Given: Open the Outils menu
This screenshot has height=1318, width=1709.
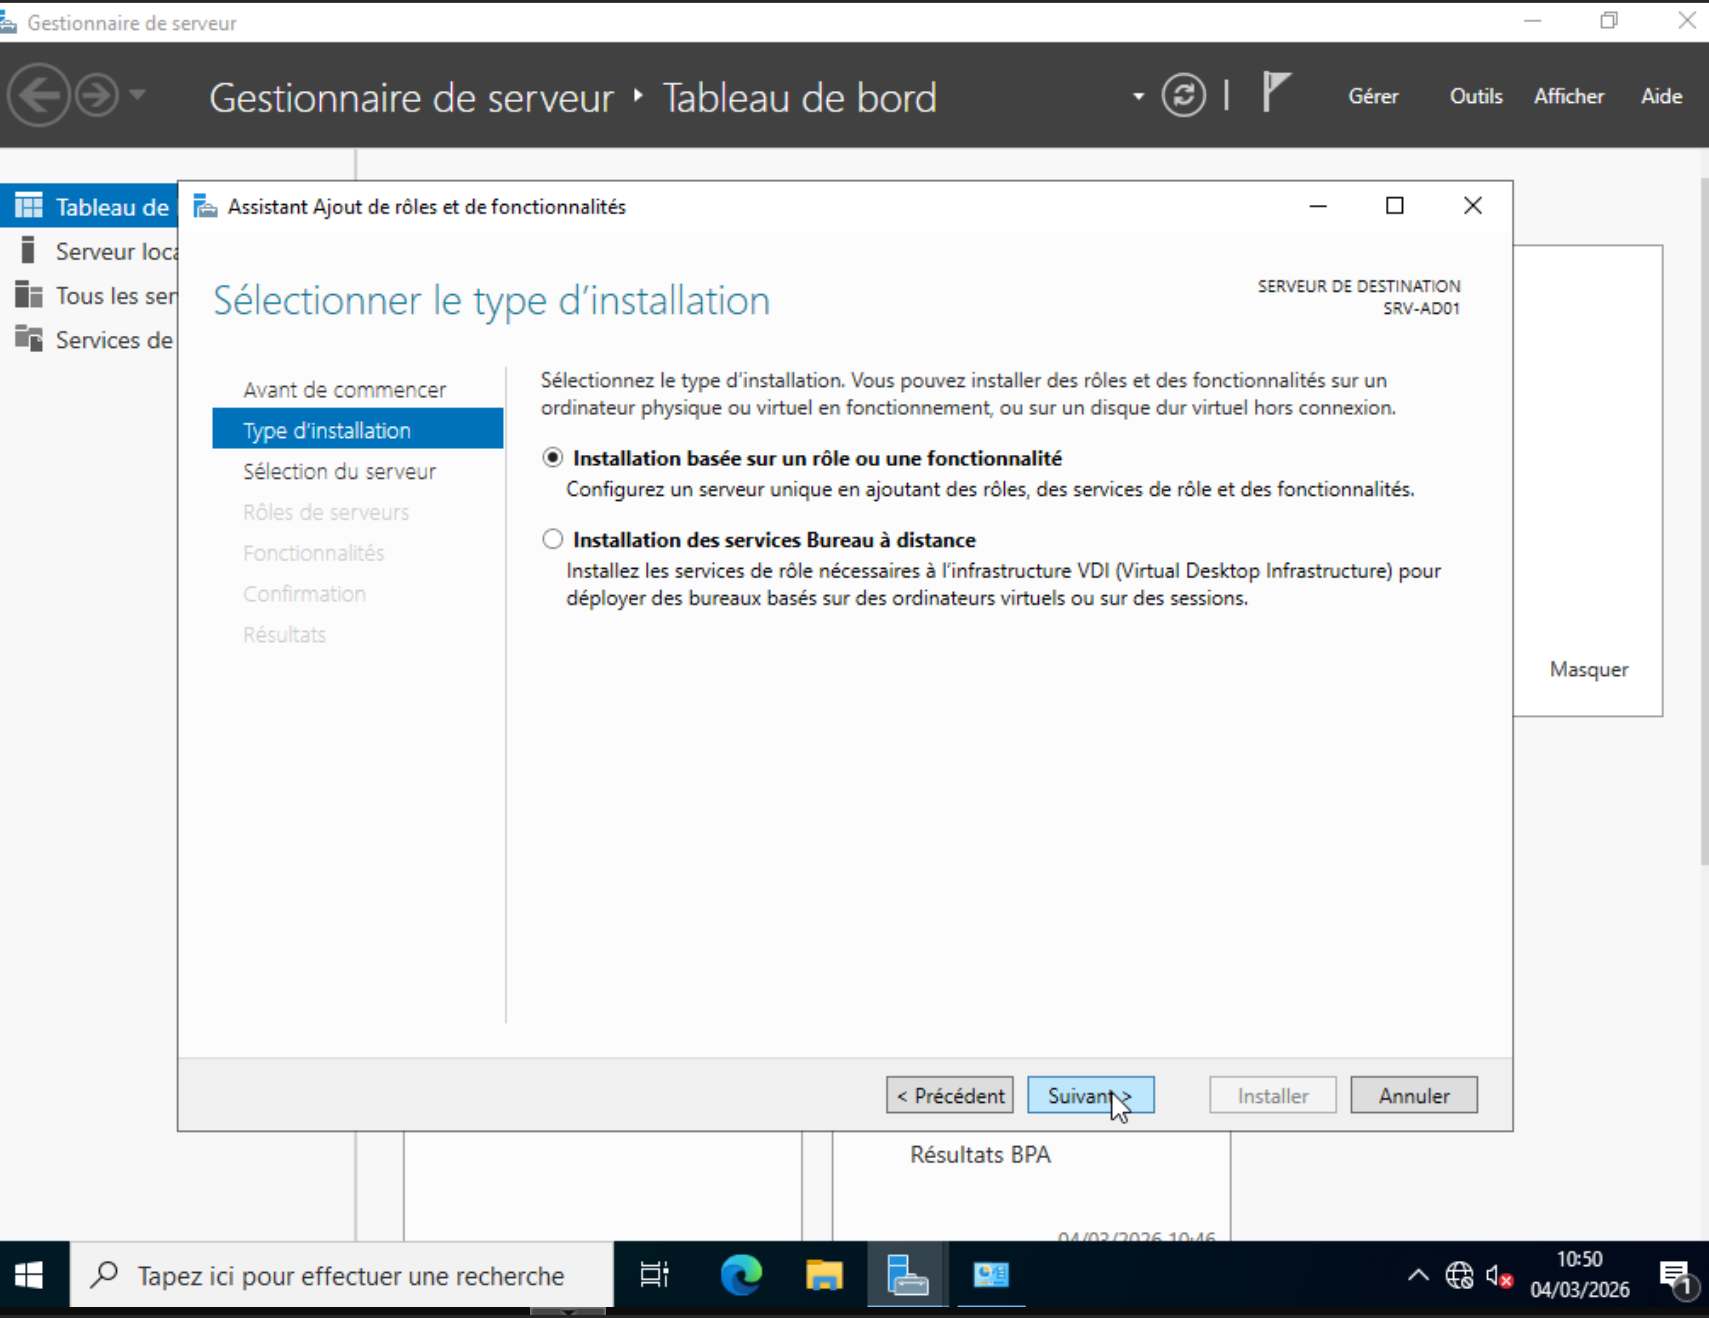Looking at the screenshot, I should click(x=1476, y=96).
